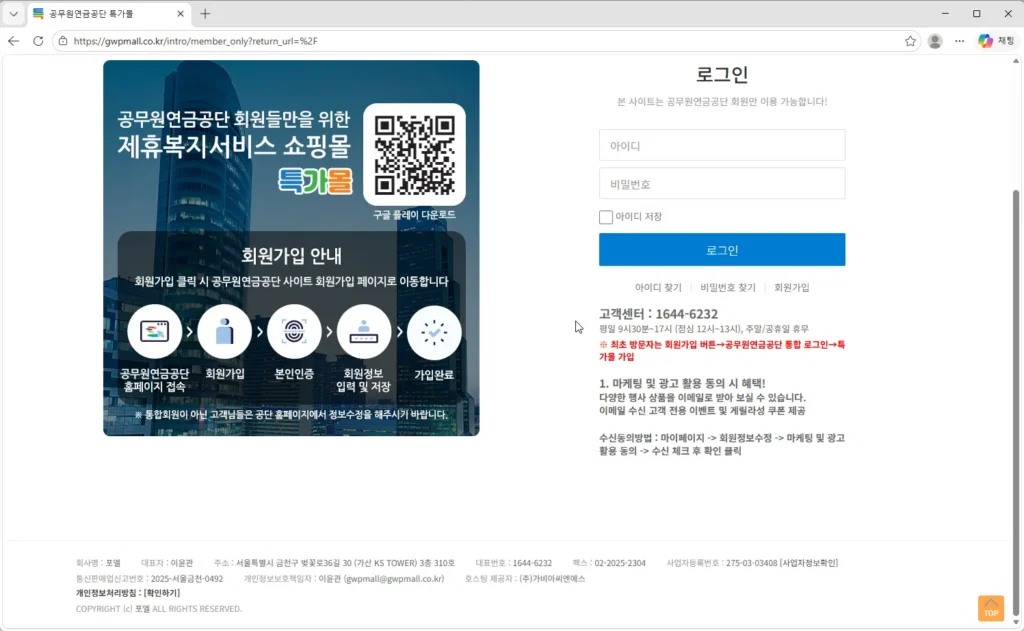This screenshot has width=1024, height=631.
Task: Click the 아이디 input field
Action: pos(721,146)
